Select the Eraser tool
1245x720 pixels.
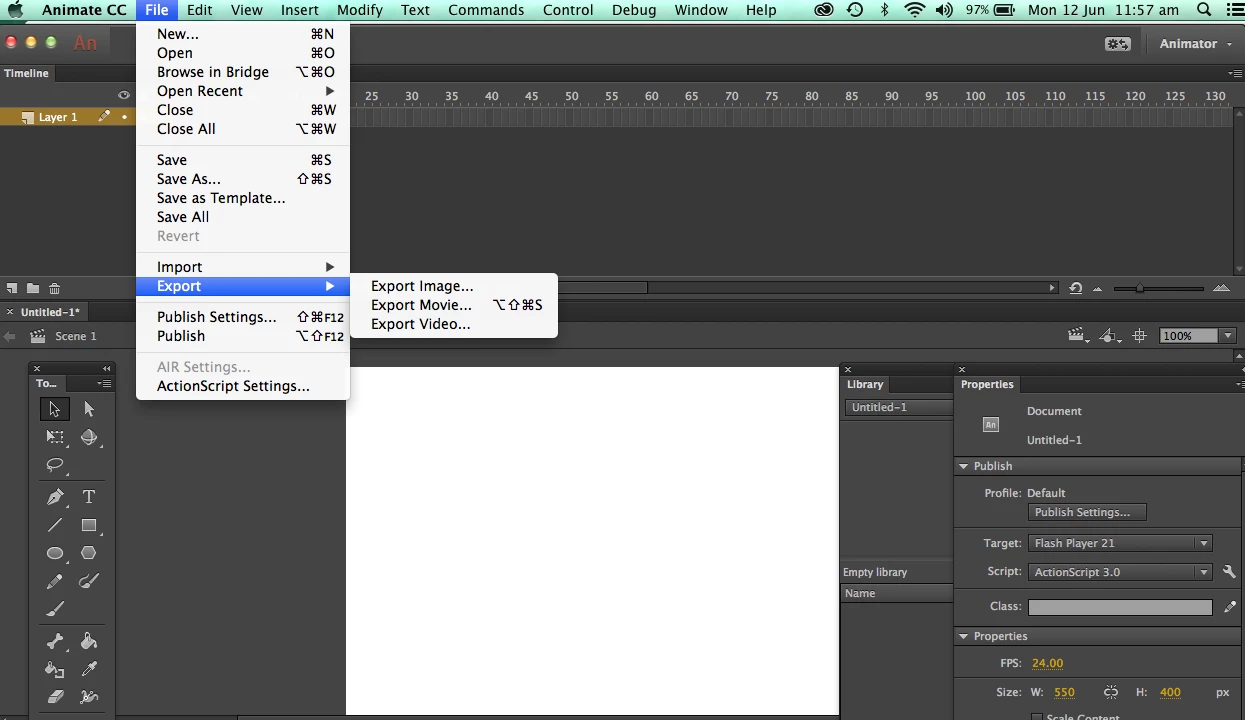55,697
